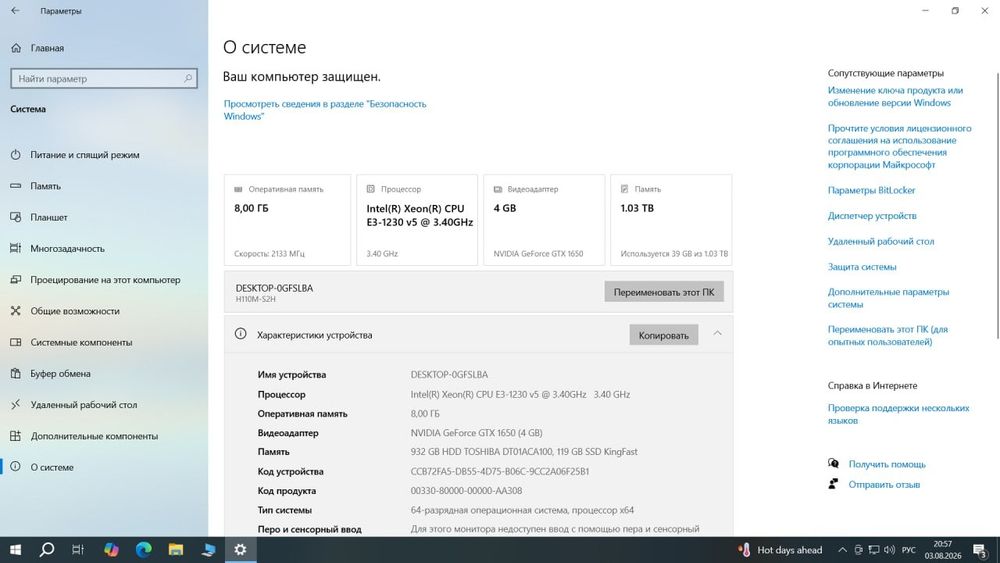
Task: Open Дополнительные параметры системы link
Action: pos(888,298)
